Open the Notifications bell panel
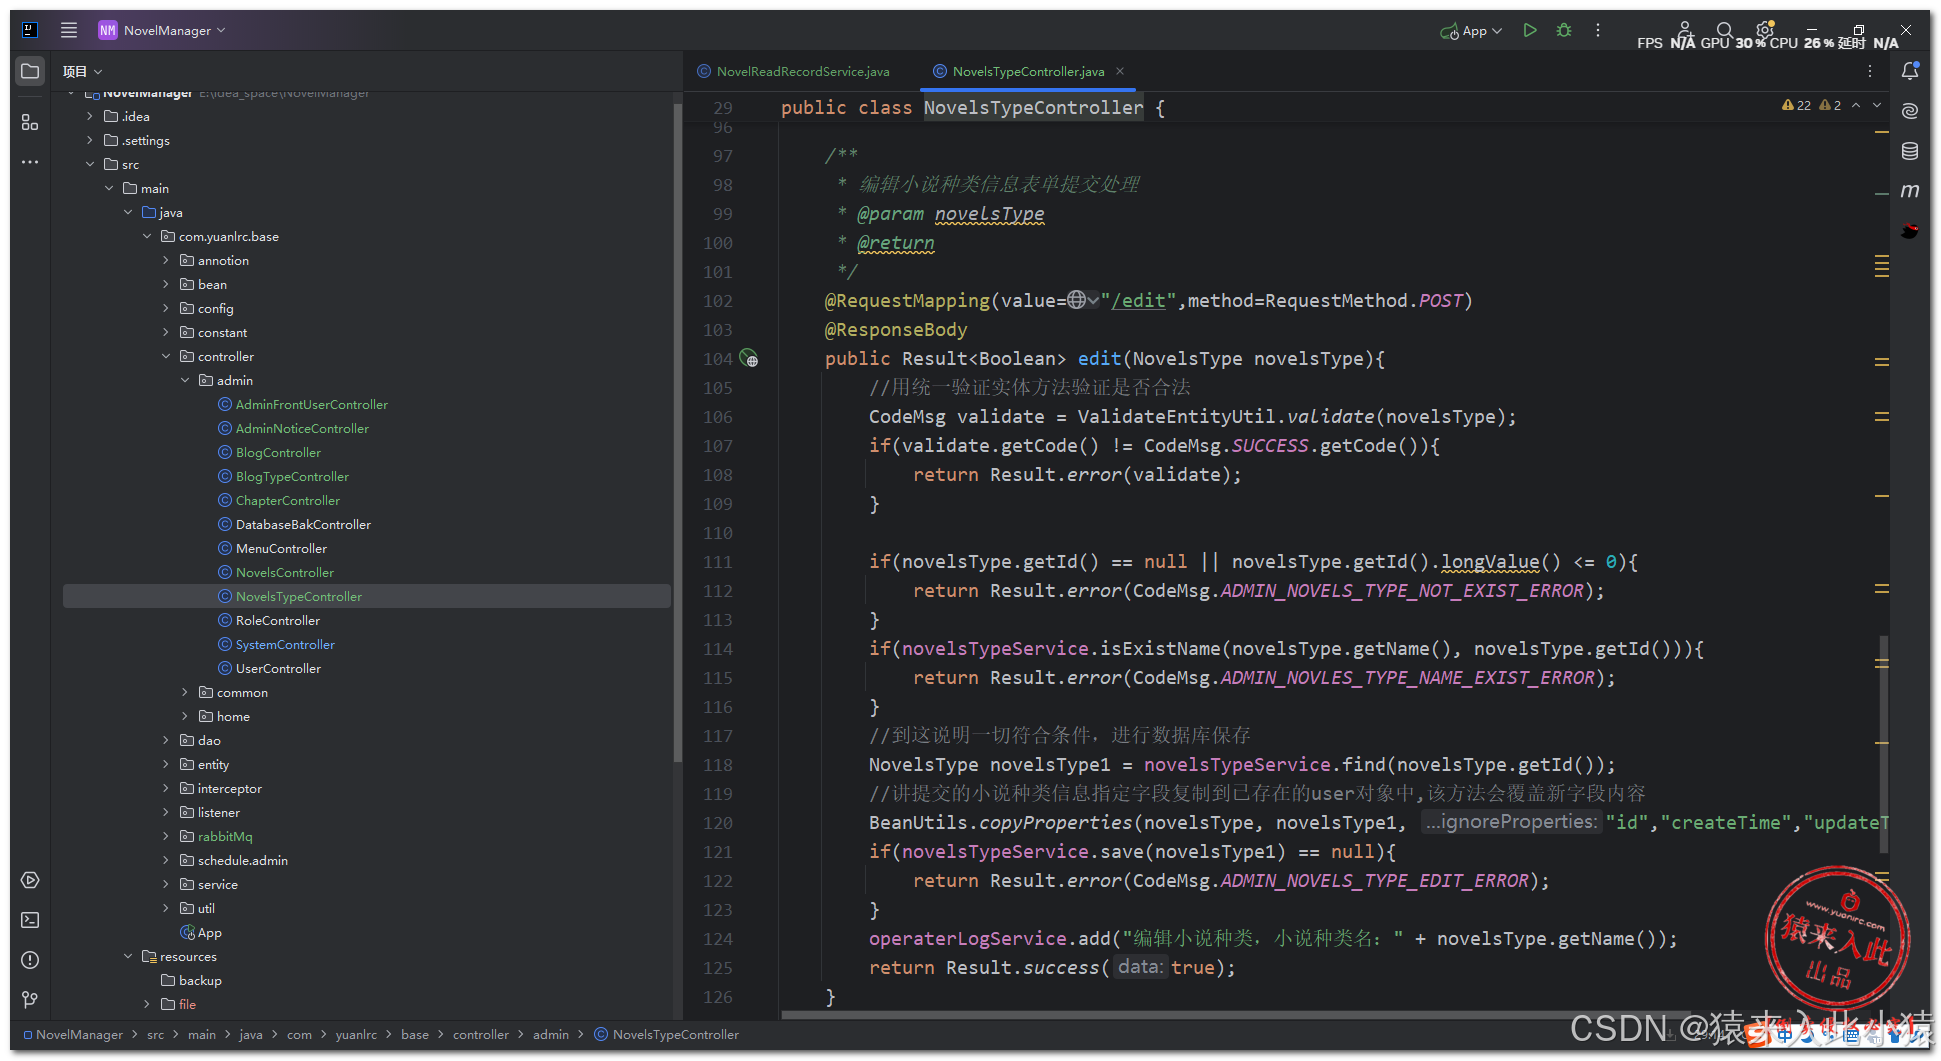Viewport: 1941px width, 1061px height. [x=1910, y=71]
